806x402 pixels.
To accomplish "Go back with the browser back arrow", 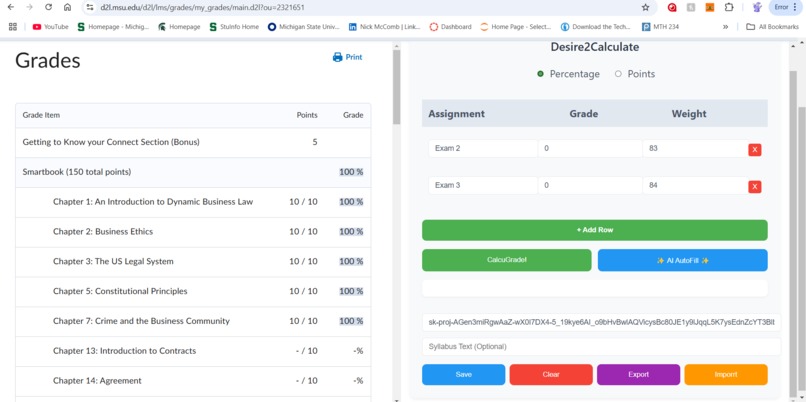I will tap(11, 7).
